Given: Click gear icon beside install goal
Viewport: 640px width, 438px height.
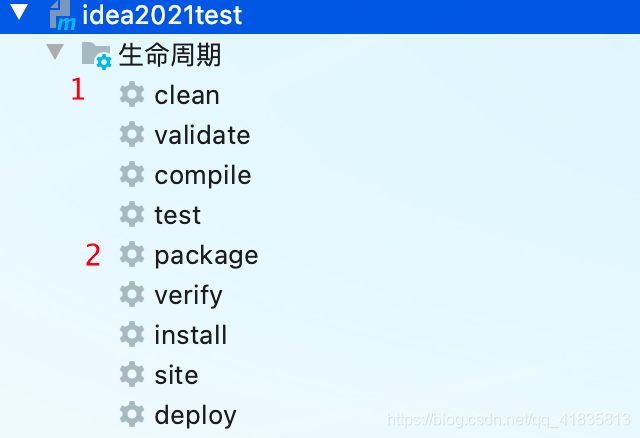Looking at the screenshot, I should click(x=132, y=335).
